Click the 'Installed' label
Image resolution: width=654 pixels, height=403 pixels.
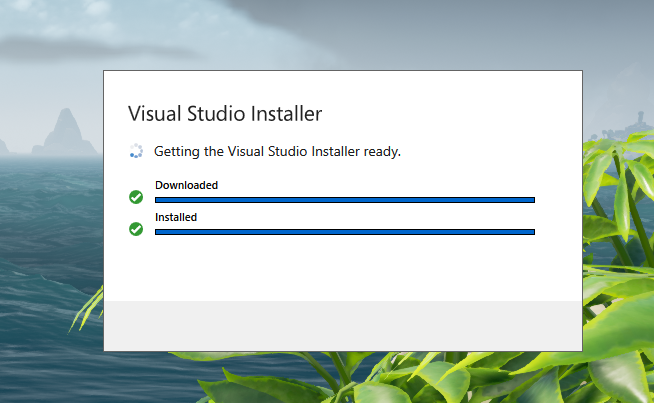(x=176, y=217)
